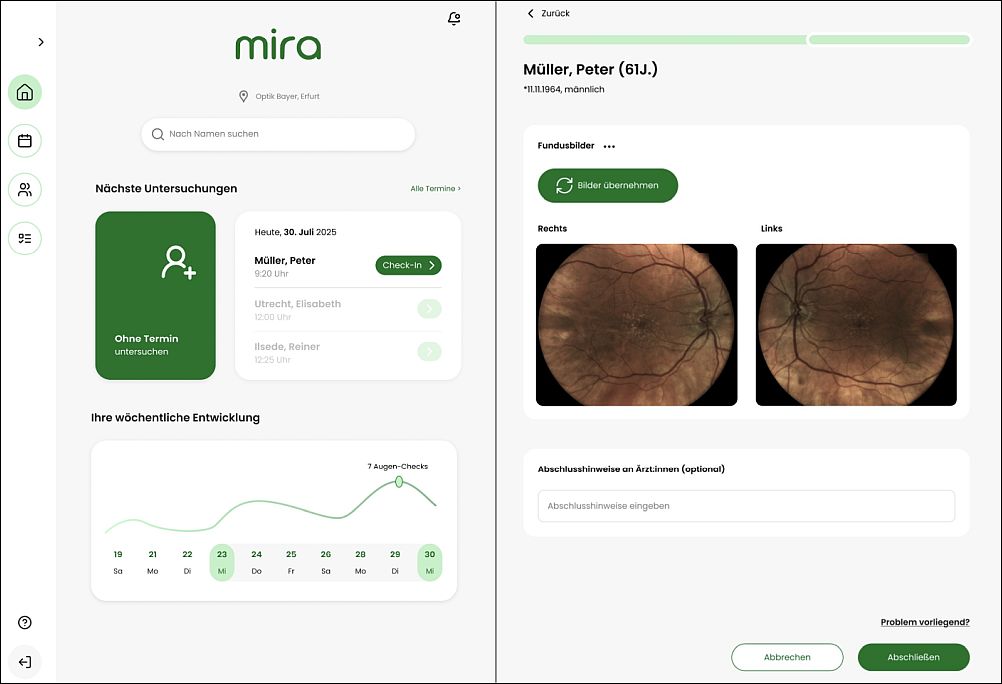The width and height of the screenshot is (1002, 684).
Task: Select the 7 Augen-Checks chart data point
Action: (399, 482)
